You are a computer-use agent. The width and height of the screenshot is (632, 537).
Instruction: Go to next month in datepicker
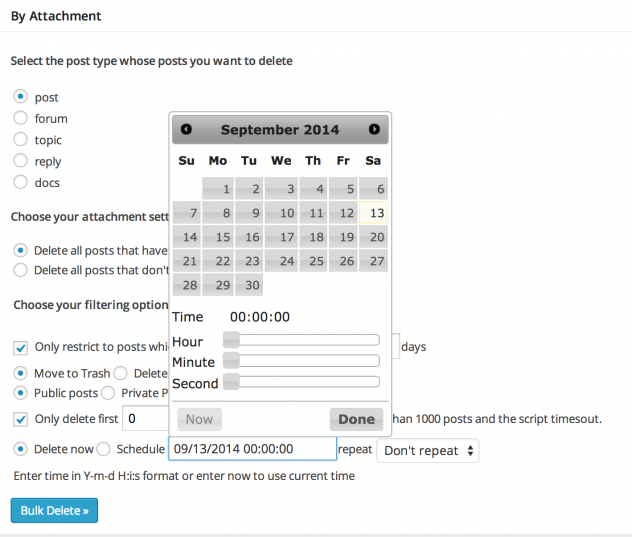[x=374, y=129]
